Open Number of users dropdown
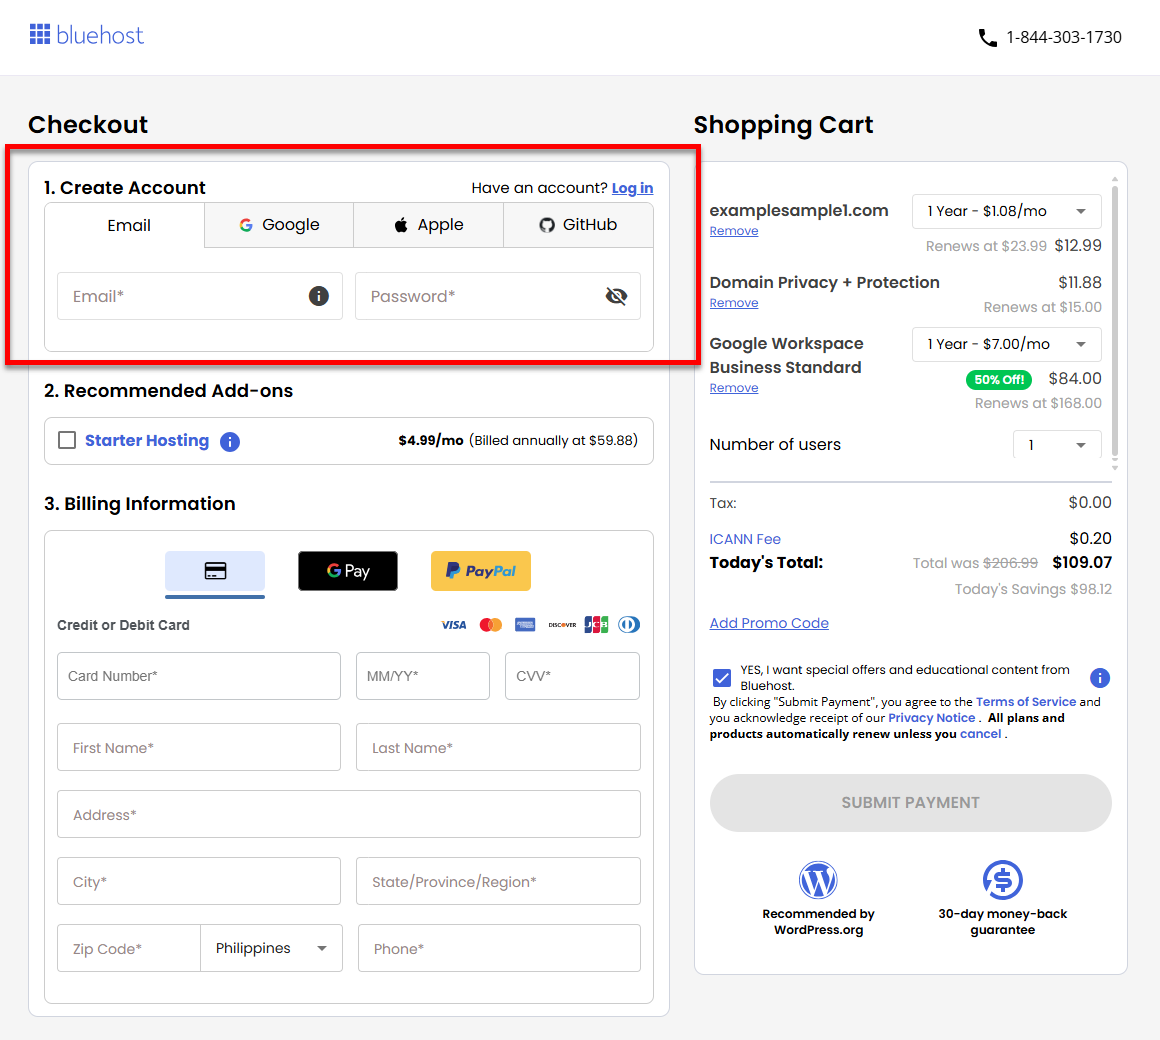The height and width of the screenshot is (1040, 1160). click(x=1056, y=445)
